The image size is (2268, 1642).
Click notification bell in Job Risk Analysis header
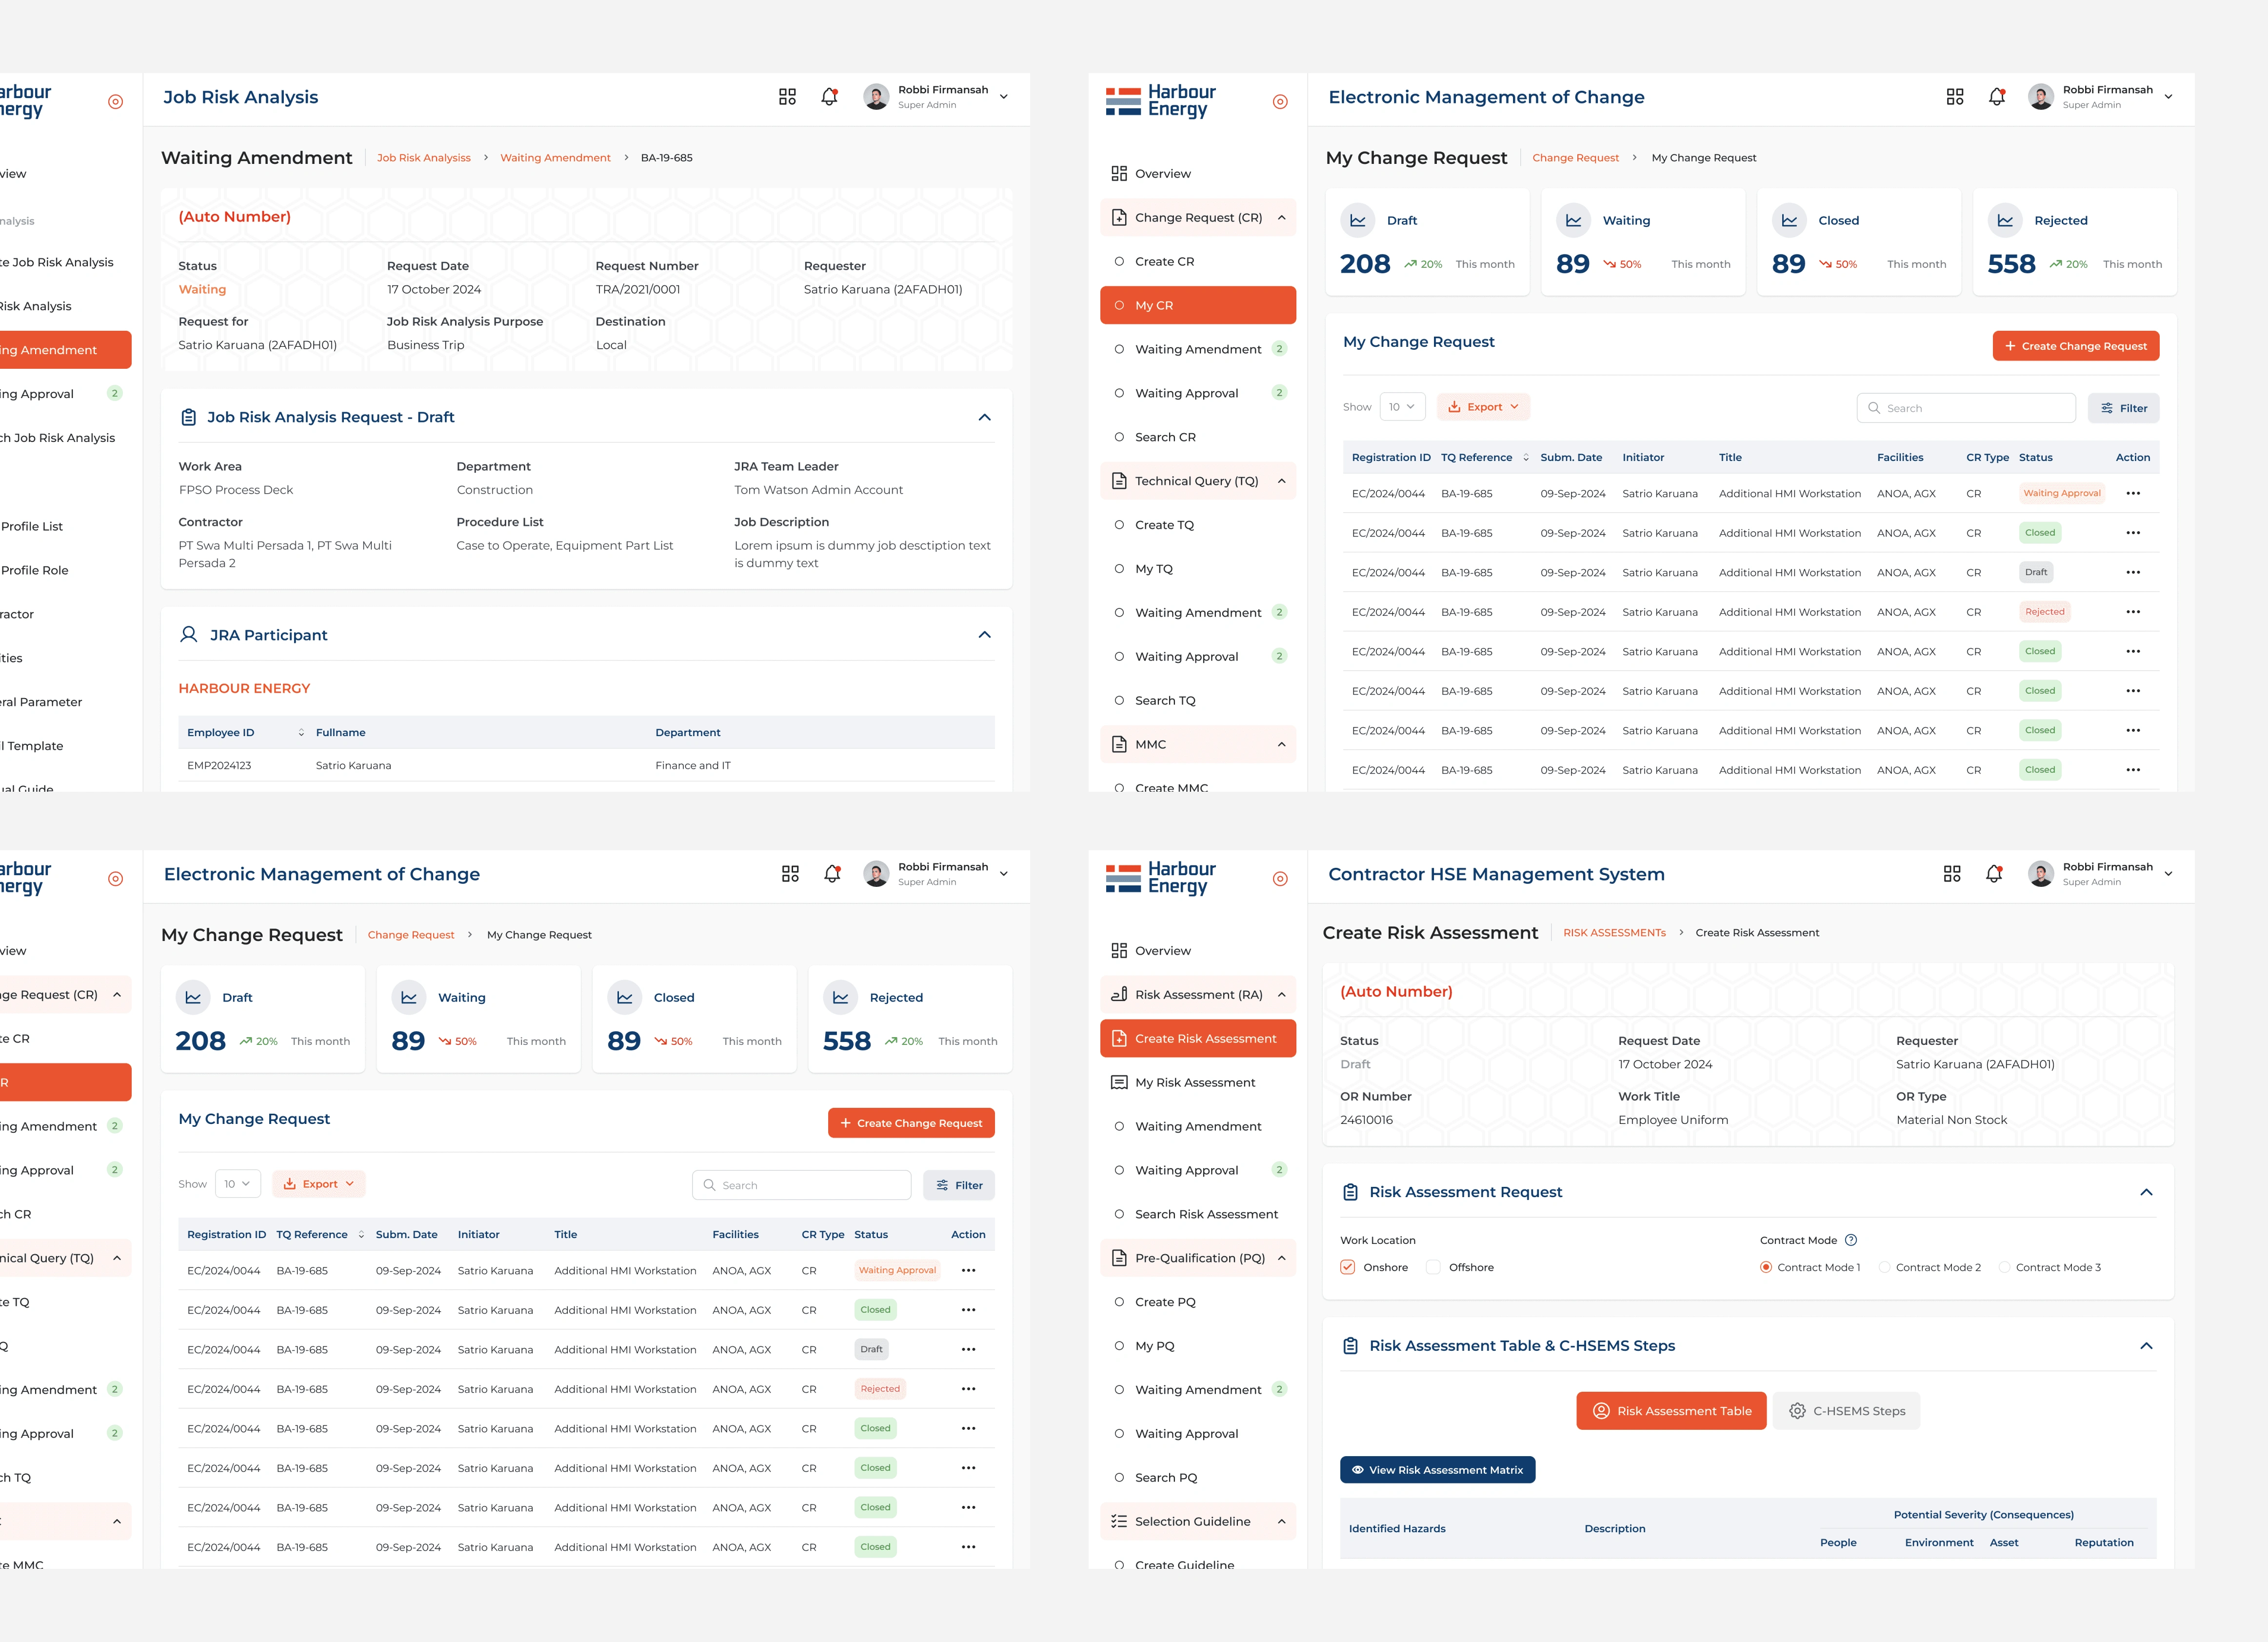coord(829,97)
